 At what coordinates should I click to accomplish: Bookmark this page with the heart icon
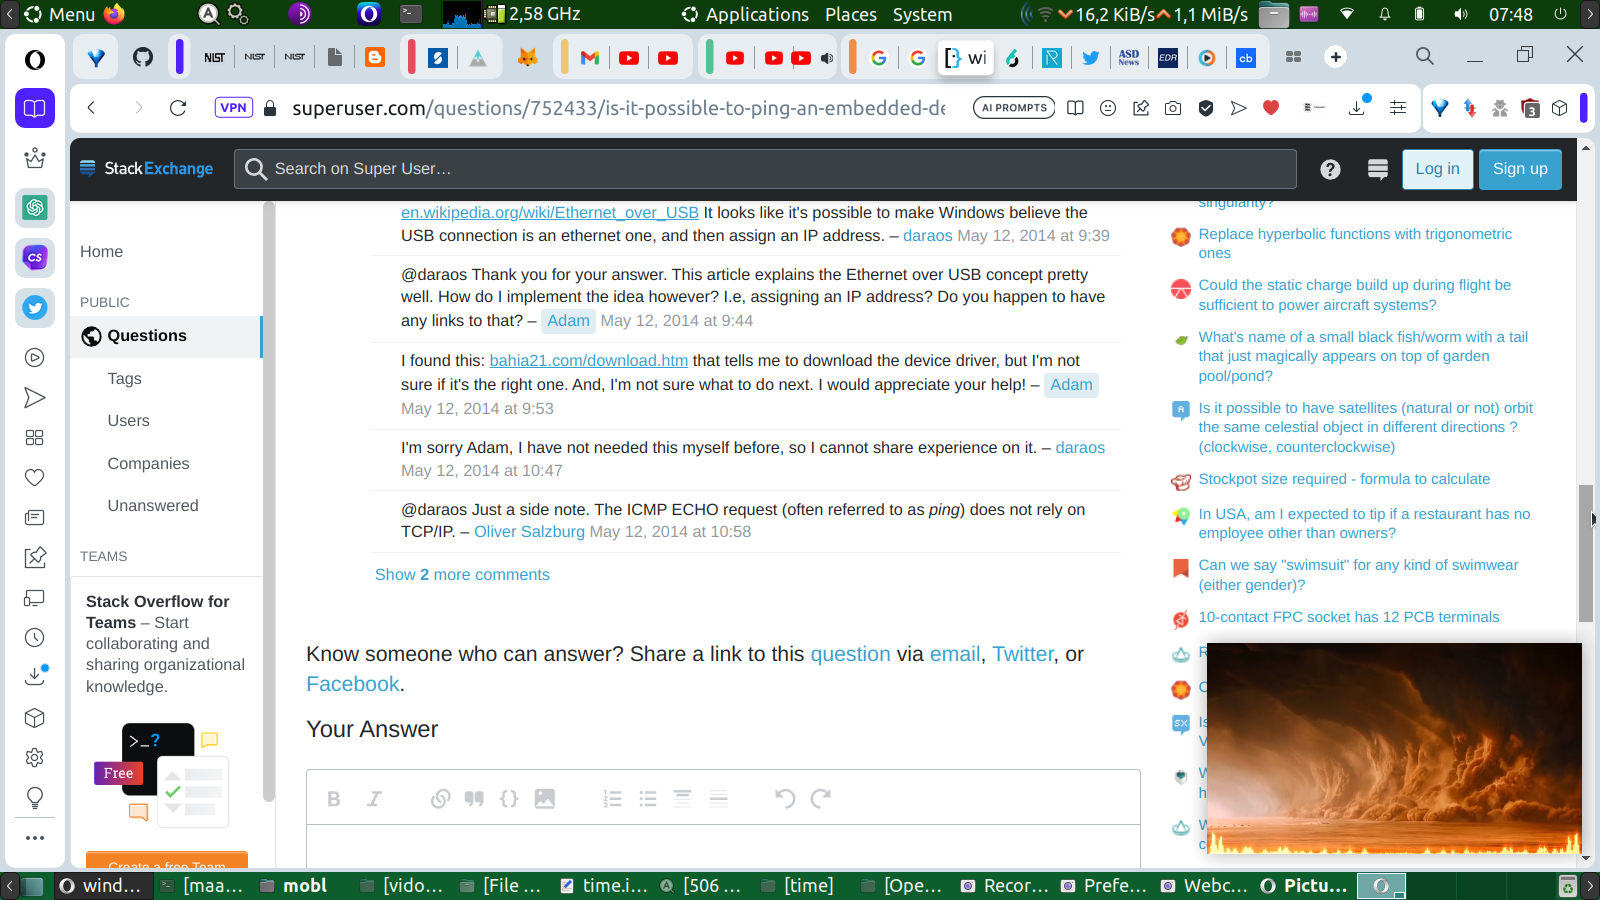[x=1271, y=107]
